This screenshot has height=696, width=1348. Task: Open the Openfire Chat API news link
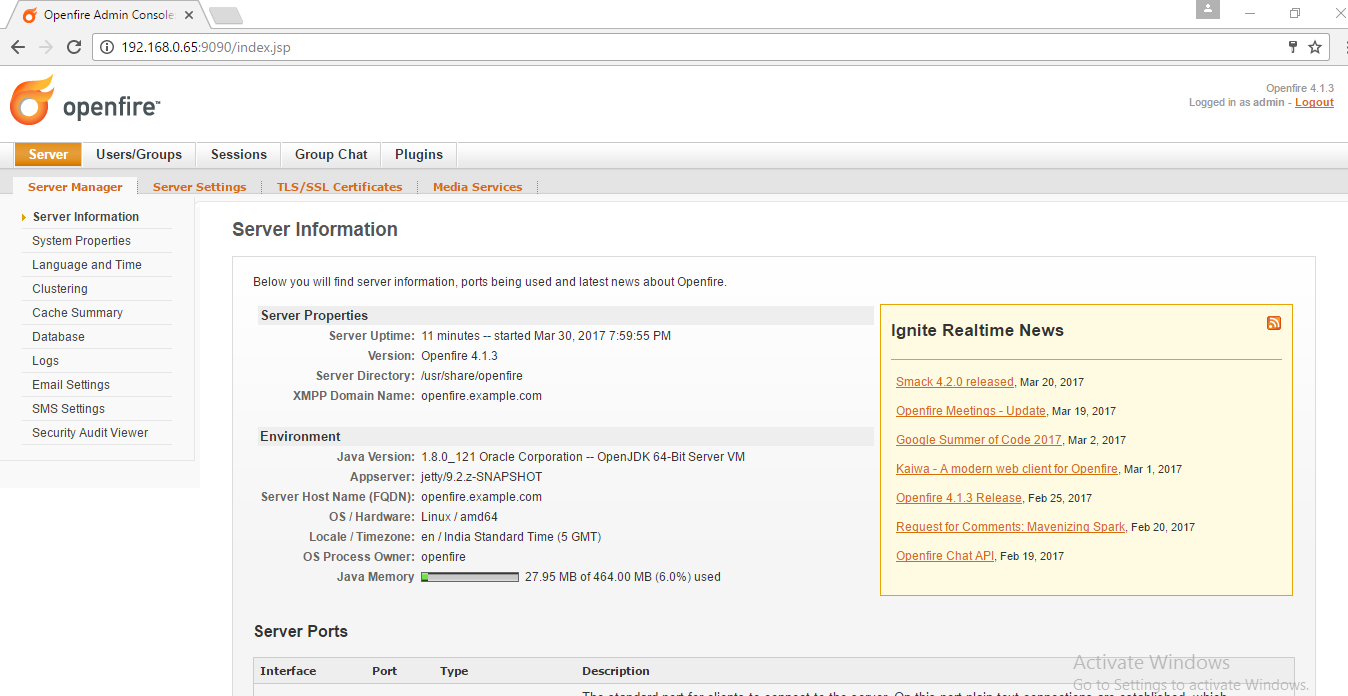[945, 556]
